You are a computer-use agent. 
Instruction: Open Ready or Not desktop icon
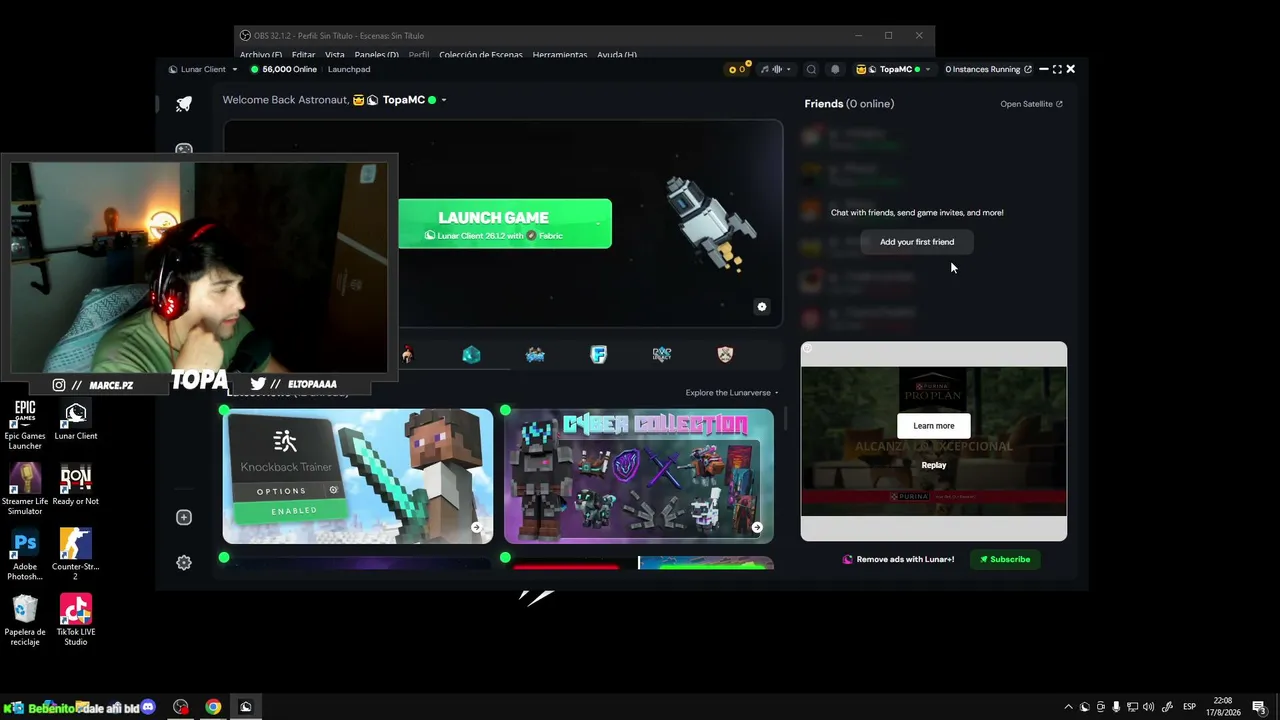click(x=76, y=486)
